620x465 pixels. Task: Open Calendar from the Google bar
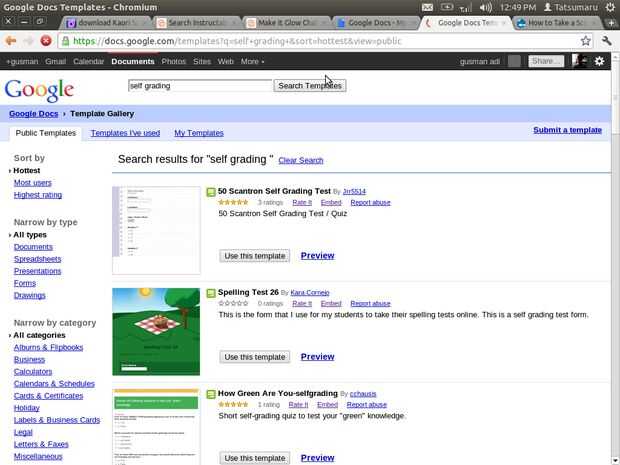point(88,61)
